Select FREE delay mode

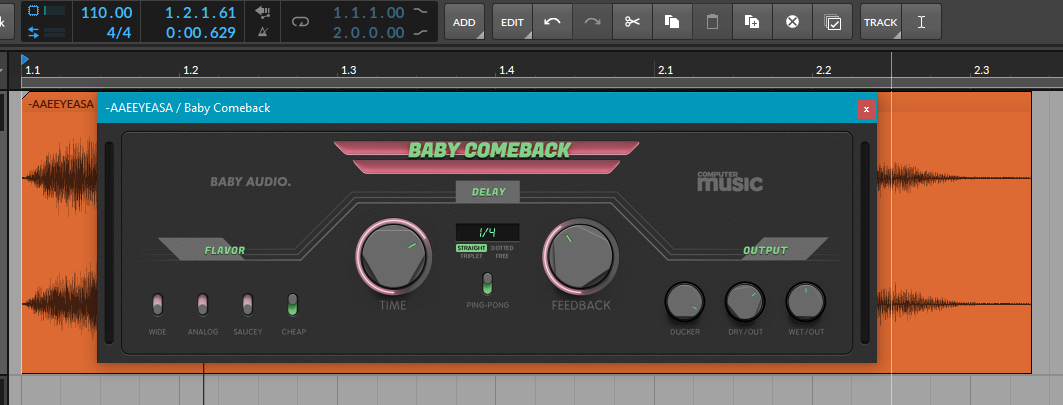[502, 256]
